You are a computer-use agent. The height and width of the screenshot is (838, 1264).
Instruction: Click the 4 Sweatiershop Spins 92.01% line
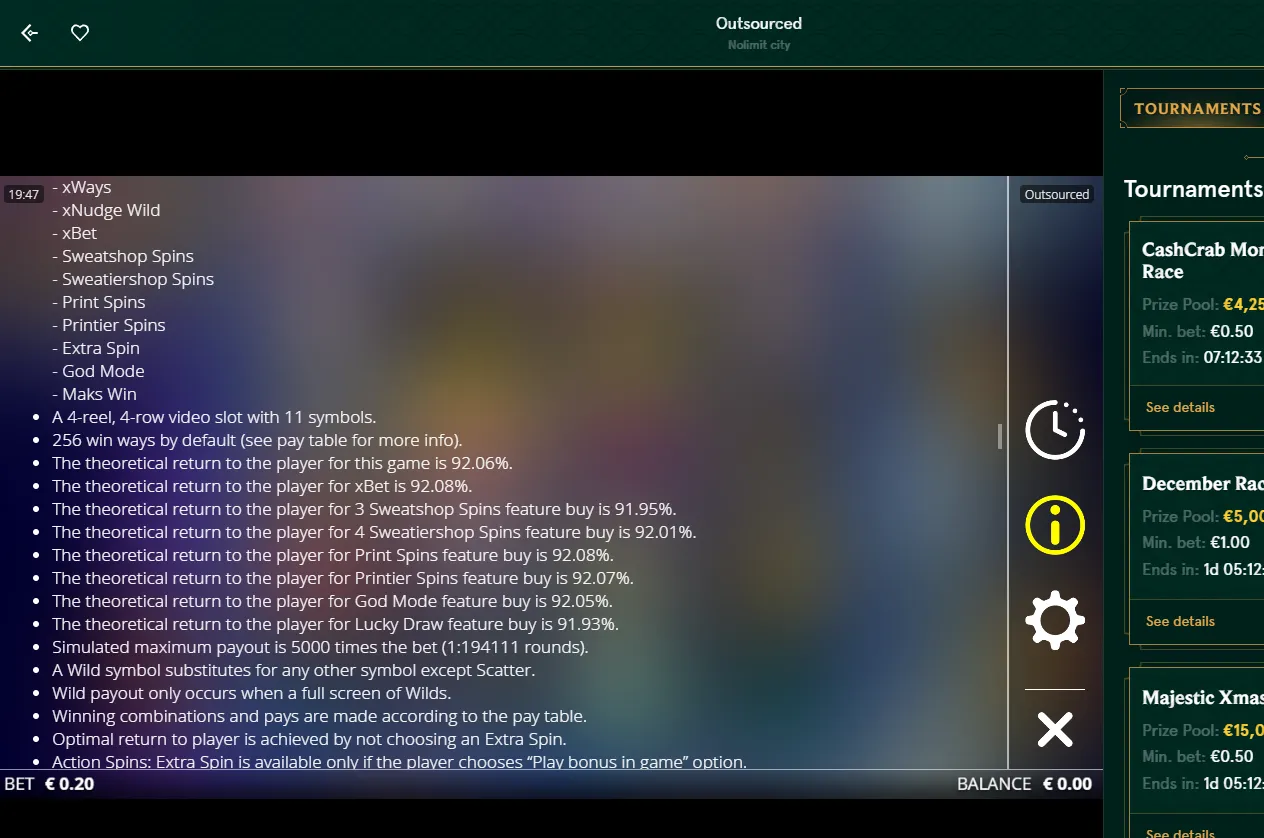coord(374,532)
